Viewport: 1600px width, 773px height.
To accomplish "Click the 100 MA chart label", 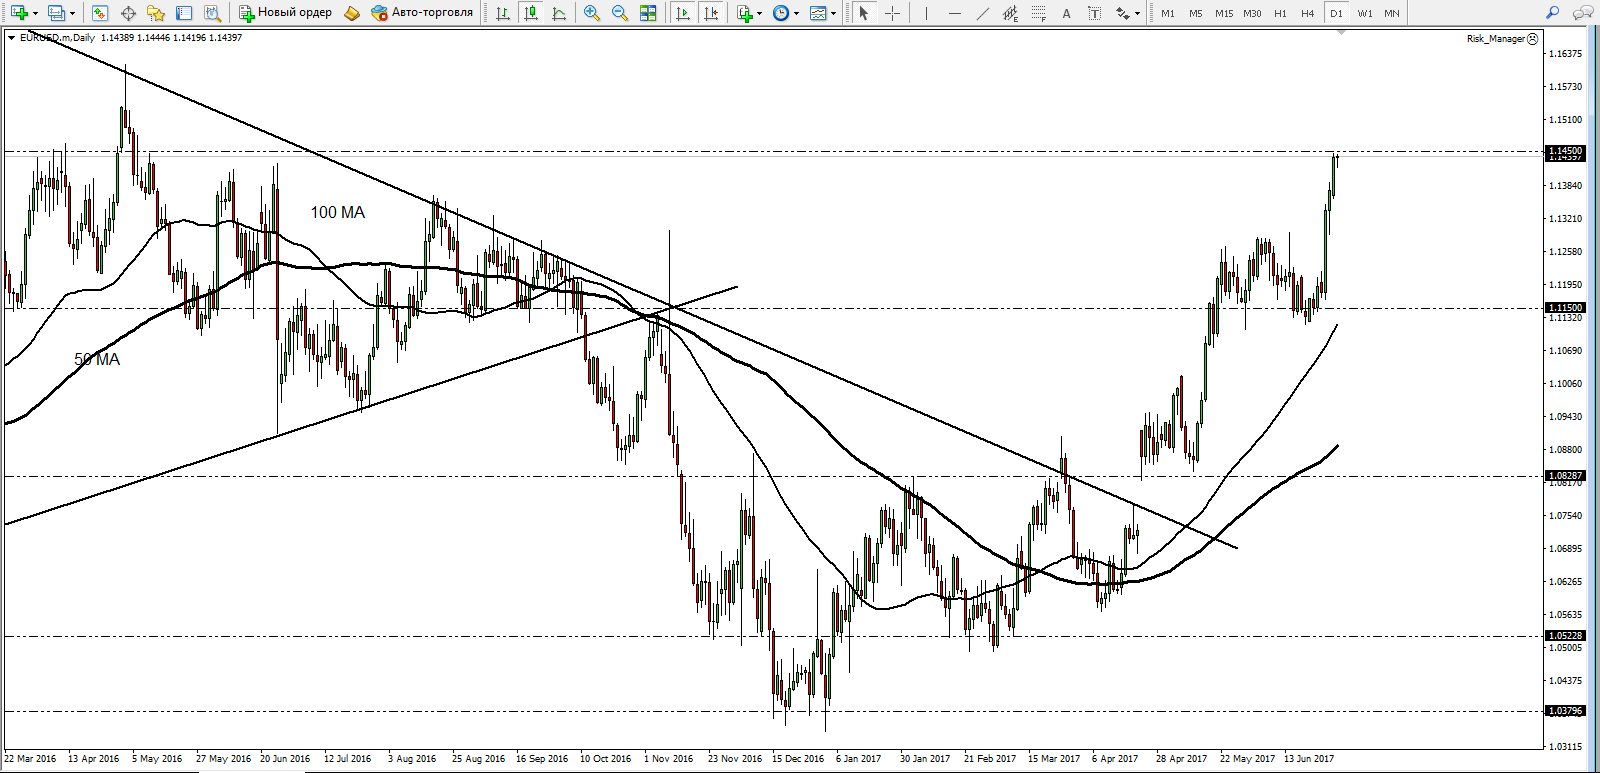I will (338, 212).
